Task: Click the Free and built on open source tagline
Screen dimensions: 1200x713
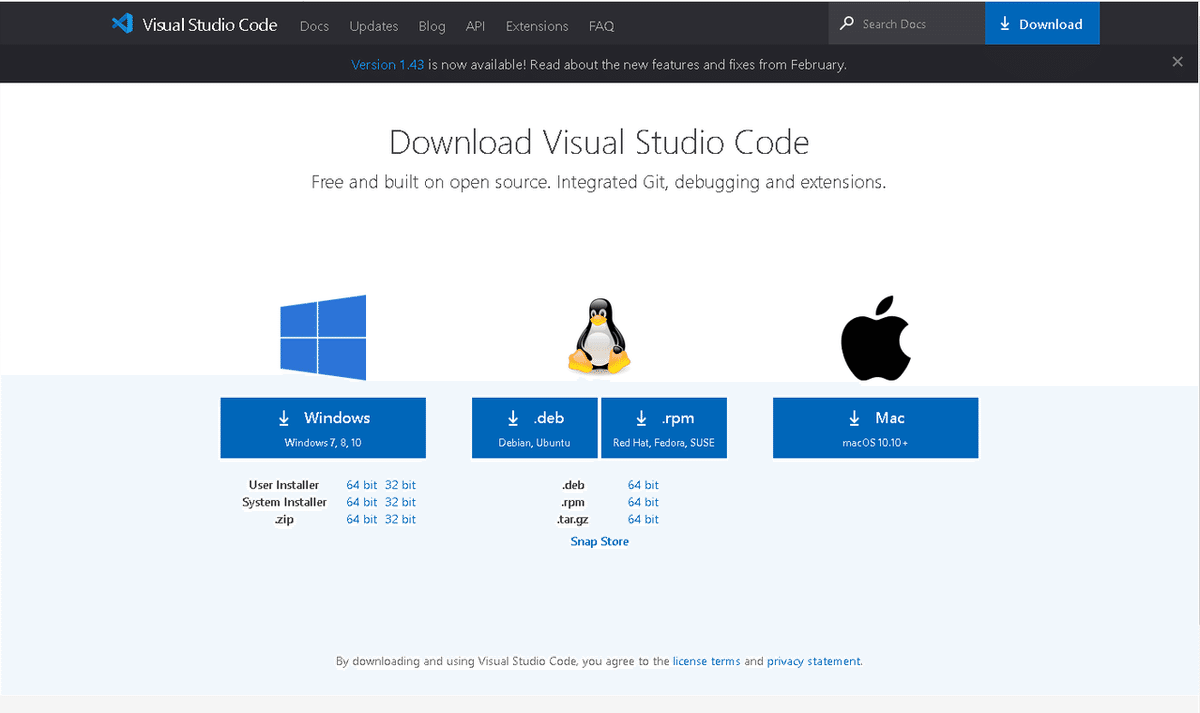Action: click(599, 182)
